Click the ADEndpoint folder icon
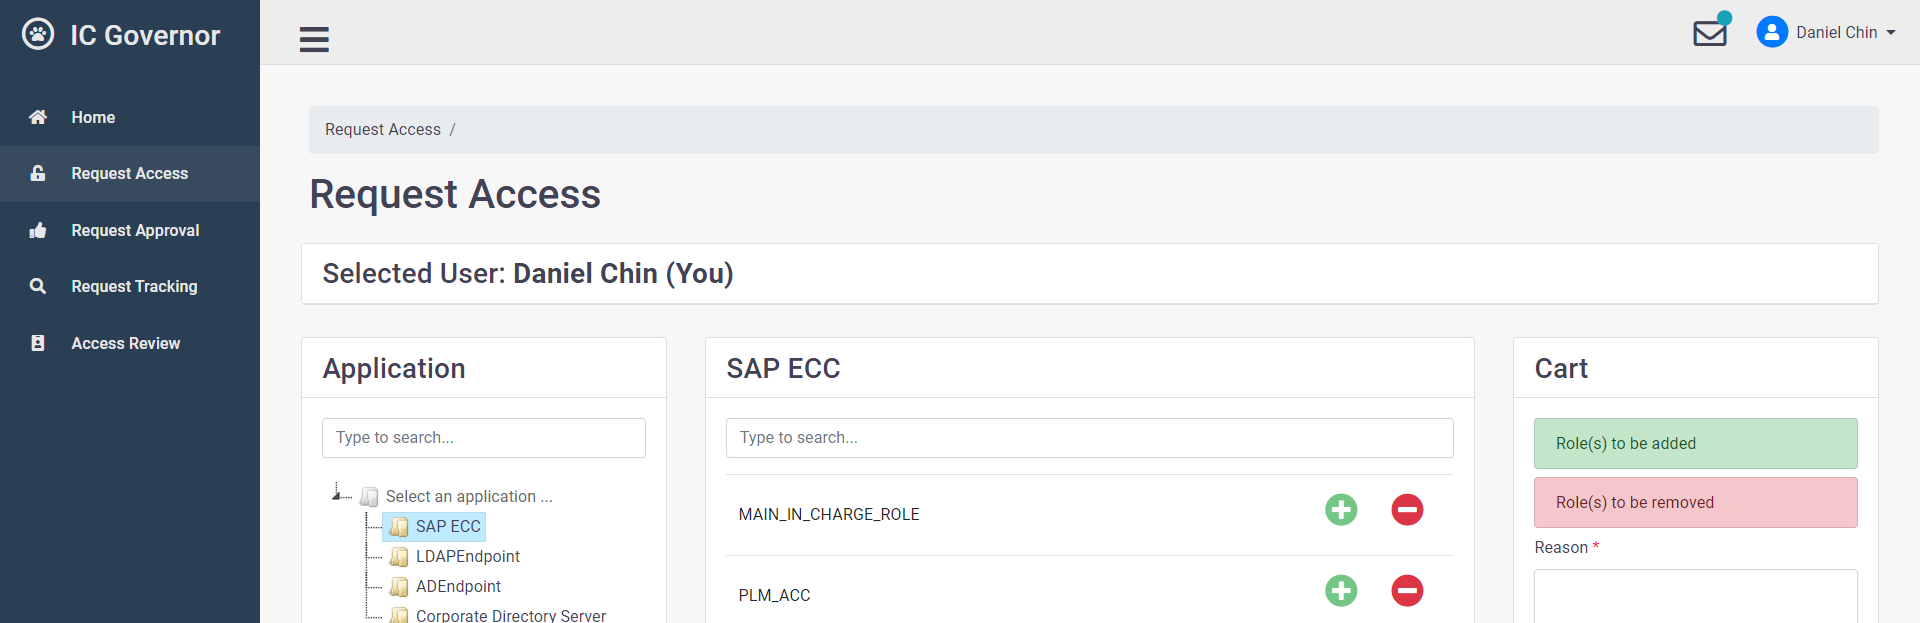 pyautogui.click(x=399, y=587)
